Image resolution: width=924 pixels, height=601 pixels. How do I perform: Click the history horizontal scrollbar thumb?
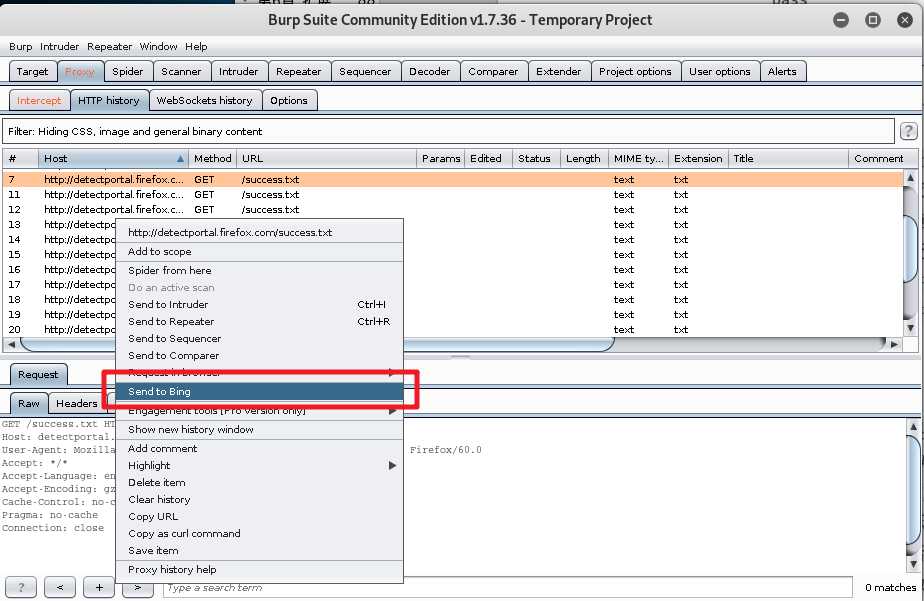318,344
